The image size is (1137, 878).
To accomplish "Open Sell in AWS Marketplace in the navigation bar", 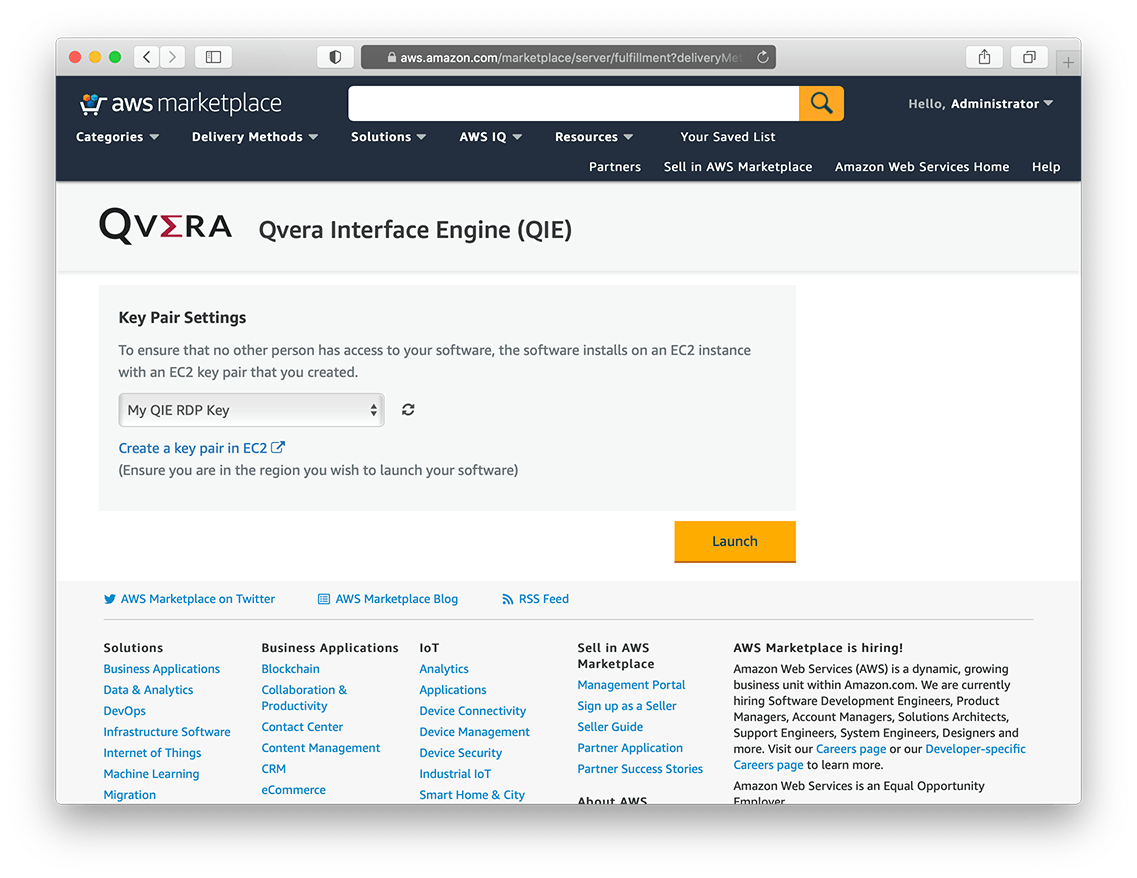I will 737,167.
